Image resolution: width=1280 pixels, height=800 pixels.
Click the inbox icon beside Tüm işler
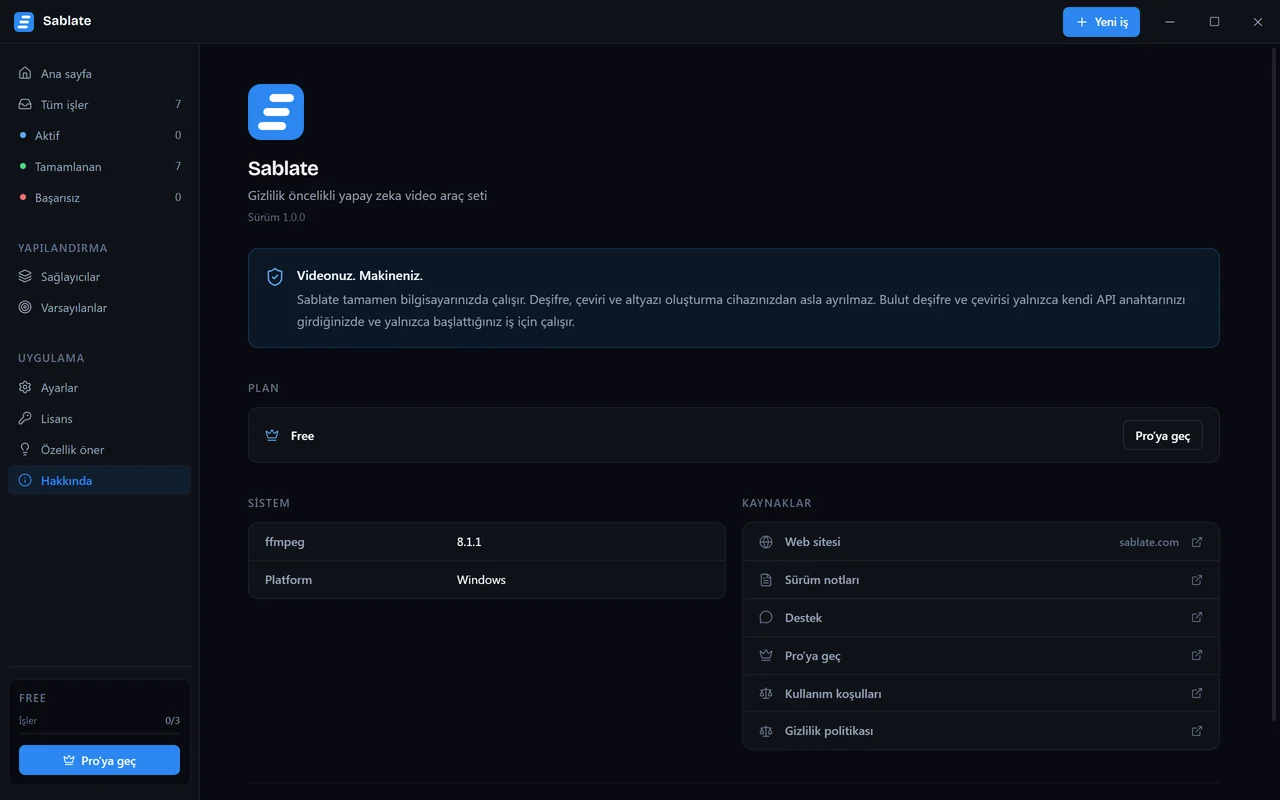pyautogui.click(x=25, y=105)
